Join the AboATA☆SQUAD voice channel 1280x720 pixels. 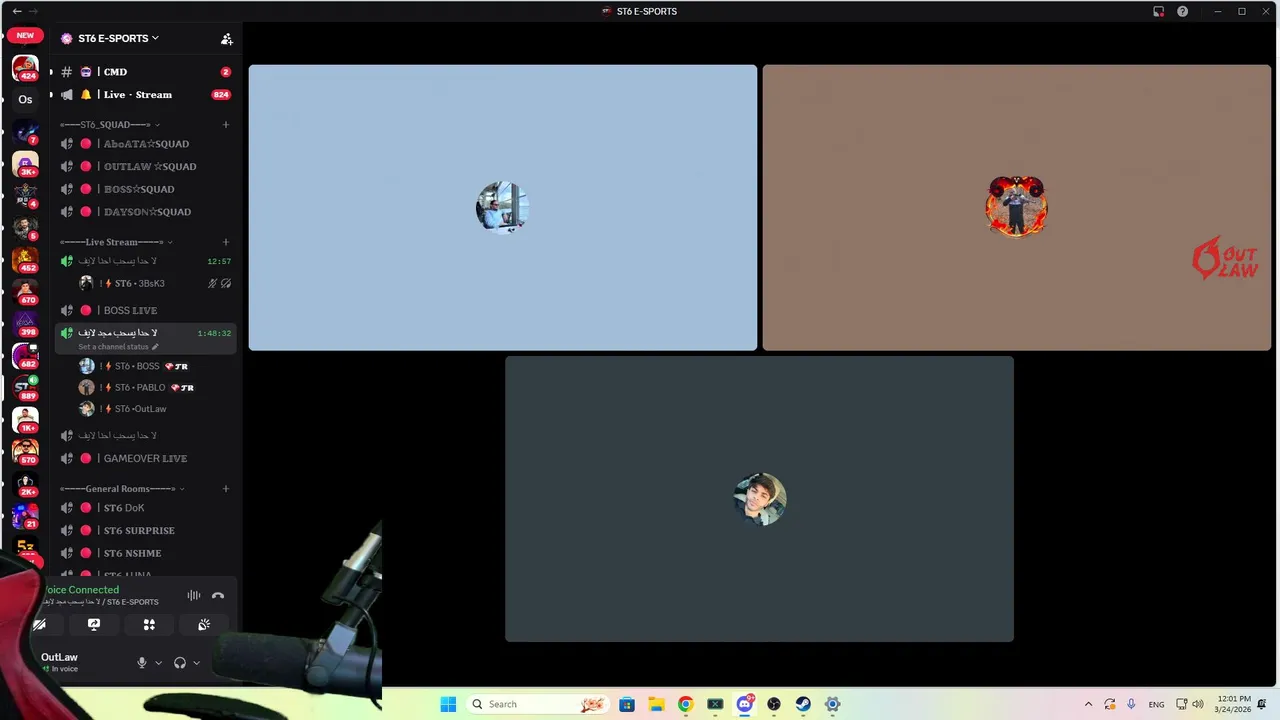(145, 144)
